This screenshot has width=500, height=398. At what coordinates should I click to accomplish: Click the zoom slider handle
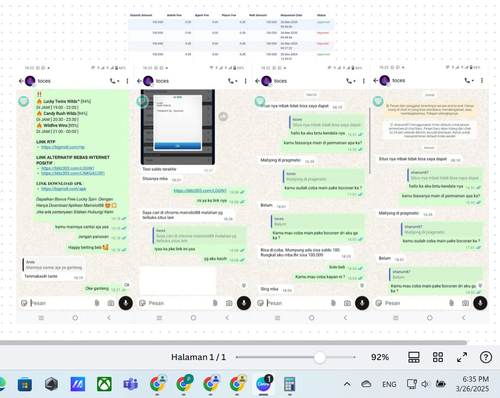320,357
